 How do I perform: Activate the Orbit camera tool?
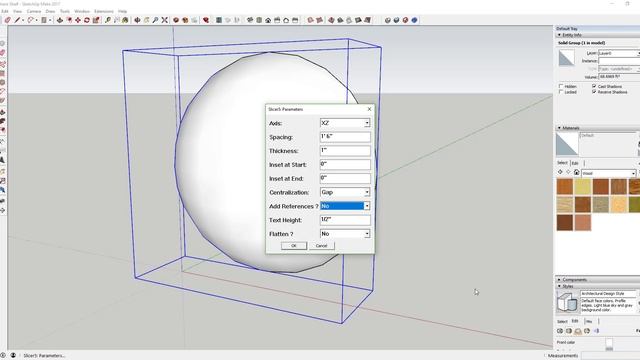[x=138, y=20]
